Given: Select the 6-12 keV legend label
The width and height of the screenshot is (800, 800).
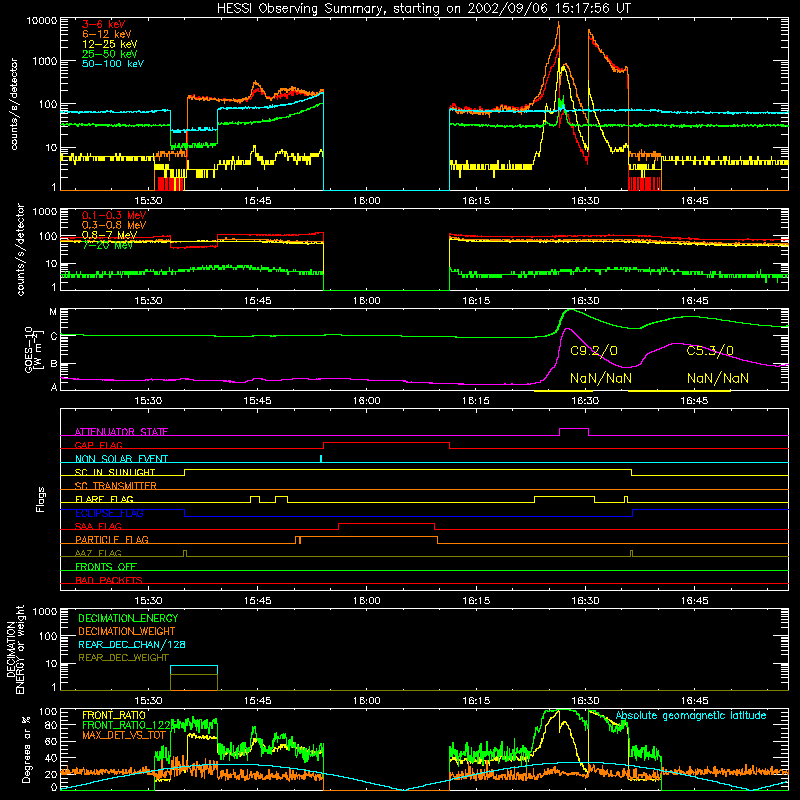Looking at the screenshot, I should coord(107,34).
